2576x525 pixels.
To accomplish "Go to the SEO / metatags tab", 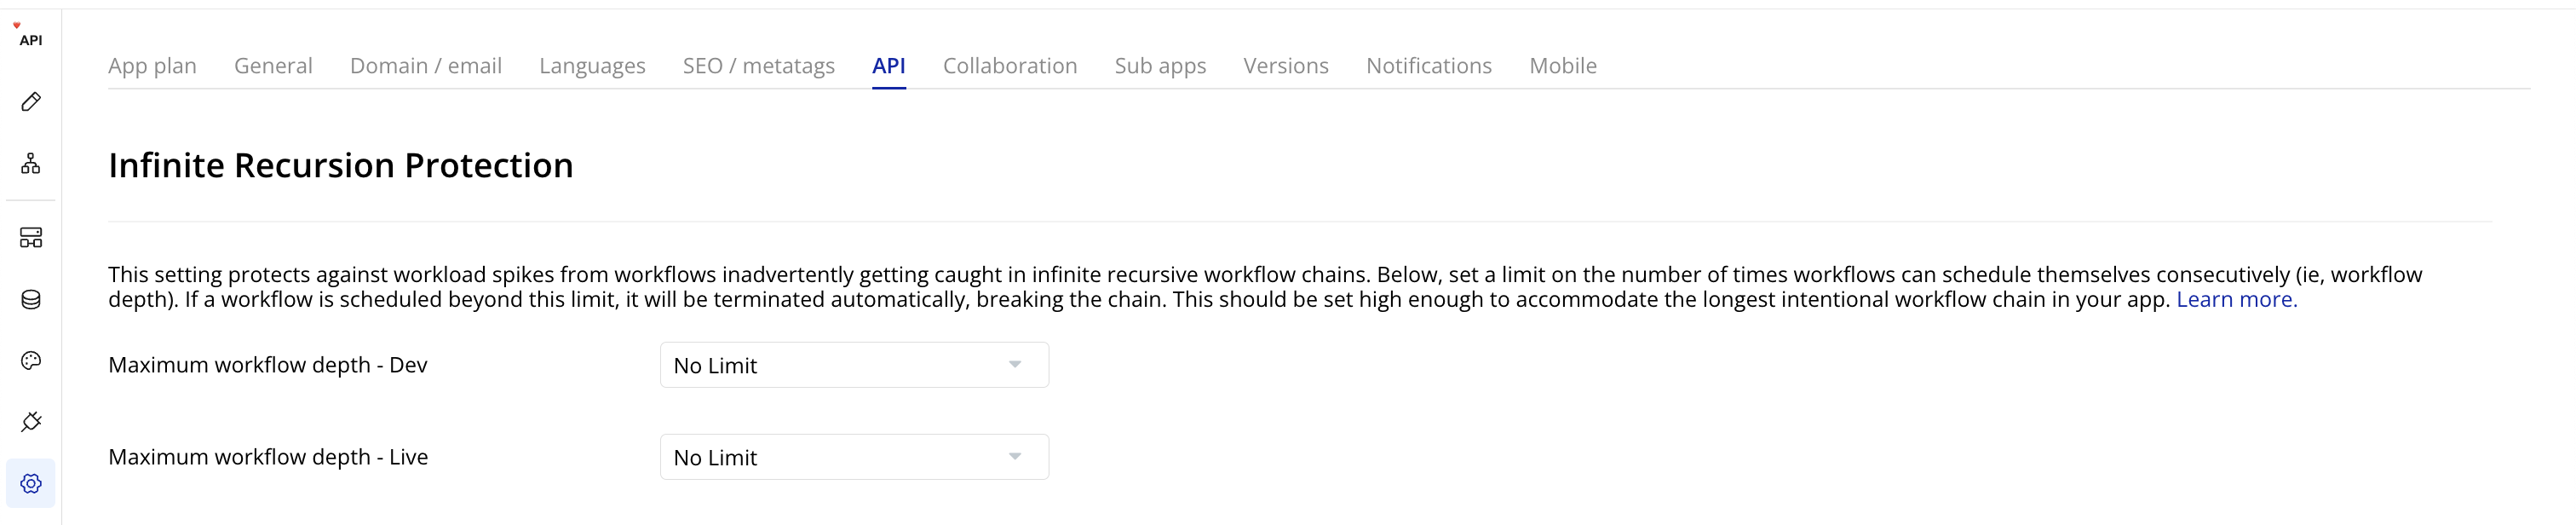I will [x=759, y=66].
